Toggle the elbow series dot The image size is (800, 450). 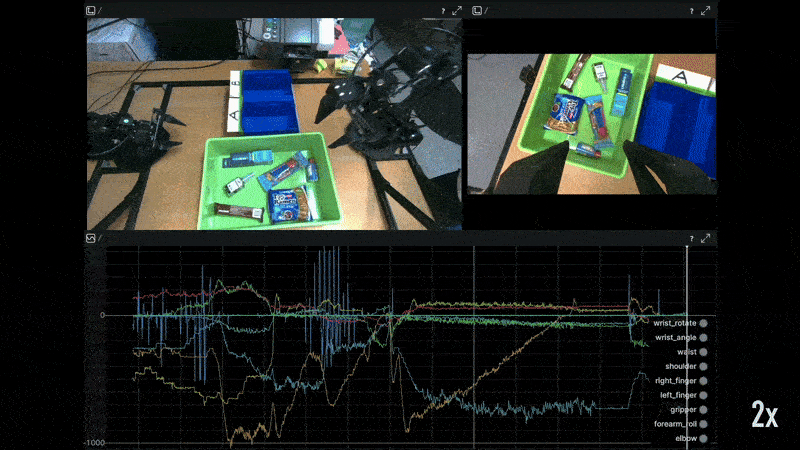click(704, 438)
